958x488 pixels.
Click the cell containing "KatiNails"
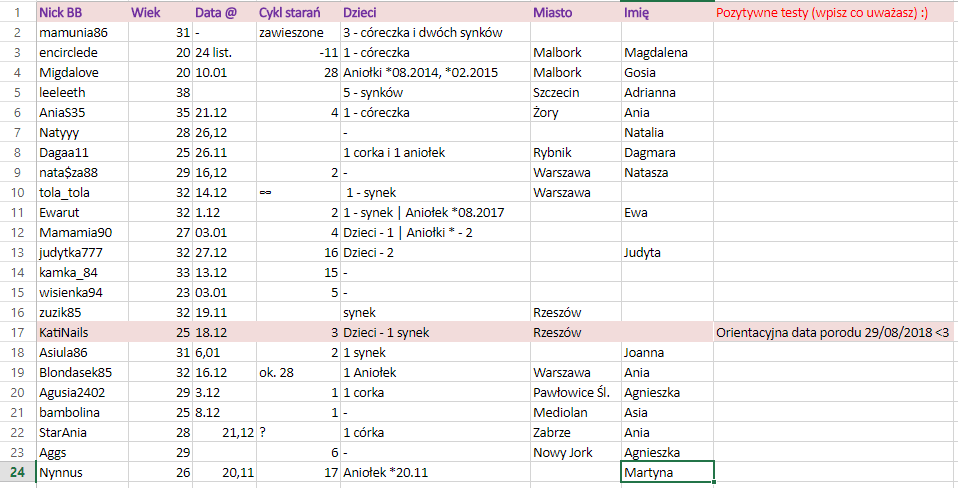click(80, 331)
